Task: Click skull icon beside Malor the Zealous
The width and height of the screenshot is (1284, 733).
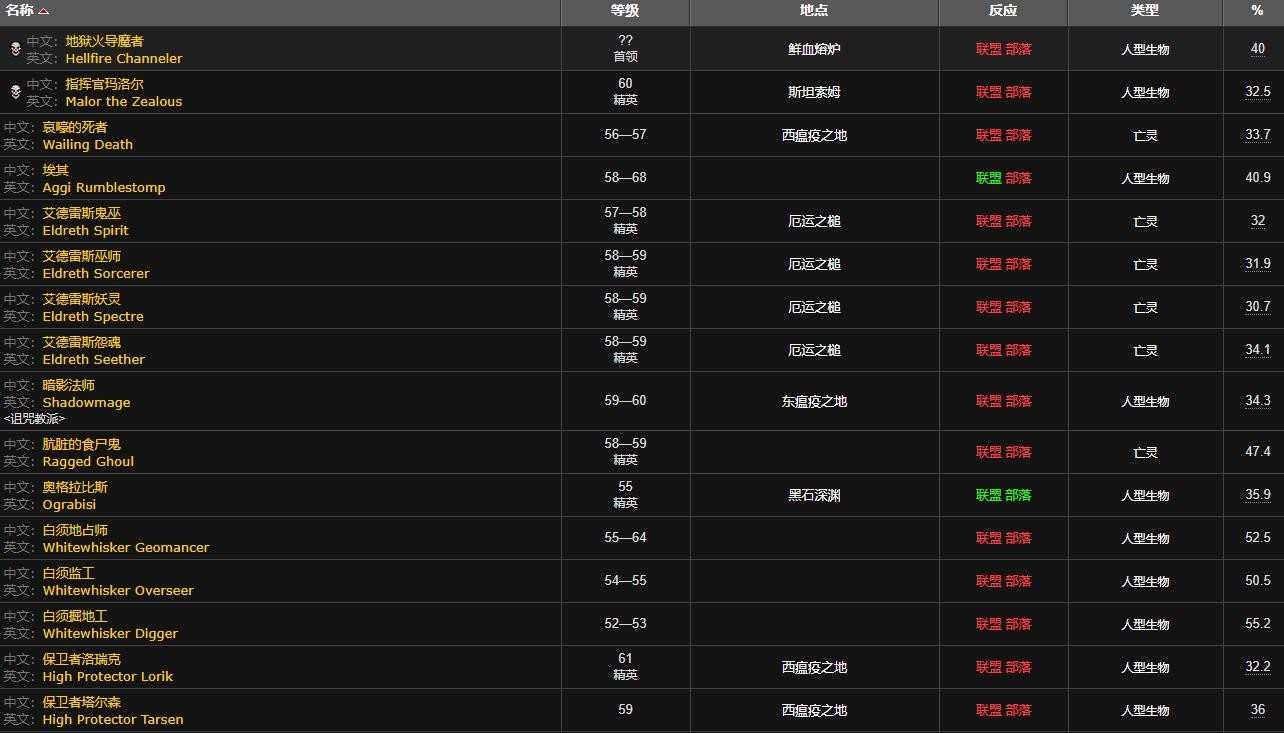Action: coord(15,92)
